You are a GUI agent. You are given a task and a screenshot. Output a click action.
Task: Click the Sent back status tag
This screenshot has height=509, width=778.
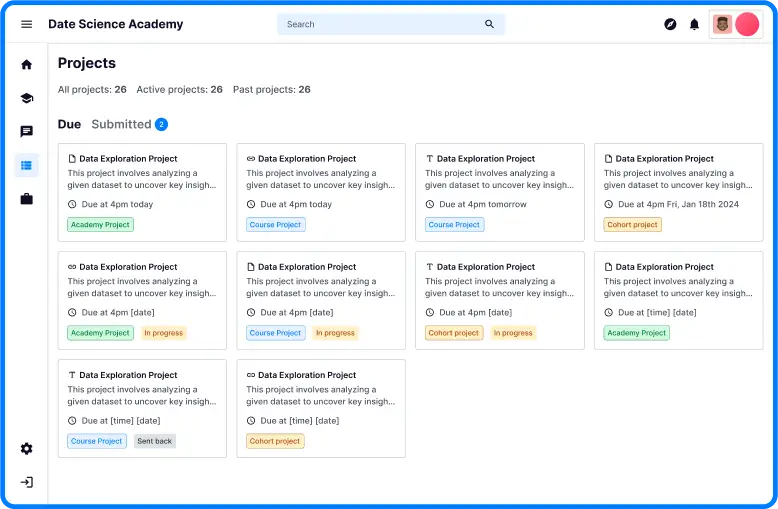(x=154, y=441)
